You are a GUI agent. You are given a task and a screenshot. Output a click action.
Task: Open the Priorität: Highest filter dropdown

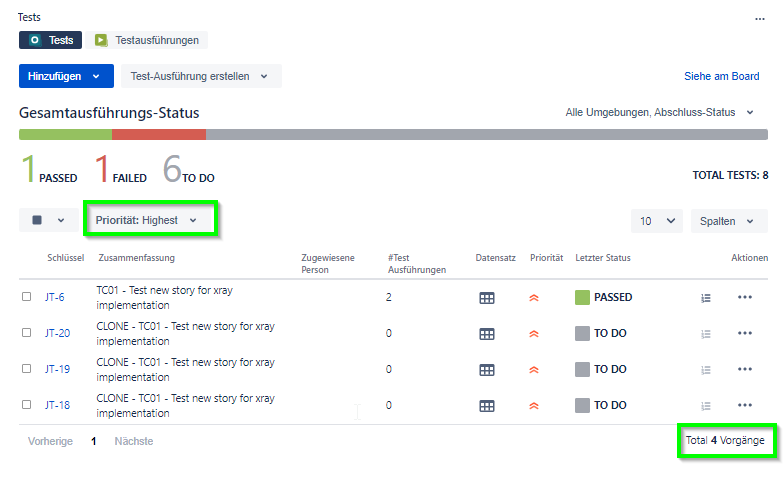pyautogui.click(x=146, y=220)
